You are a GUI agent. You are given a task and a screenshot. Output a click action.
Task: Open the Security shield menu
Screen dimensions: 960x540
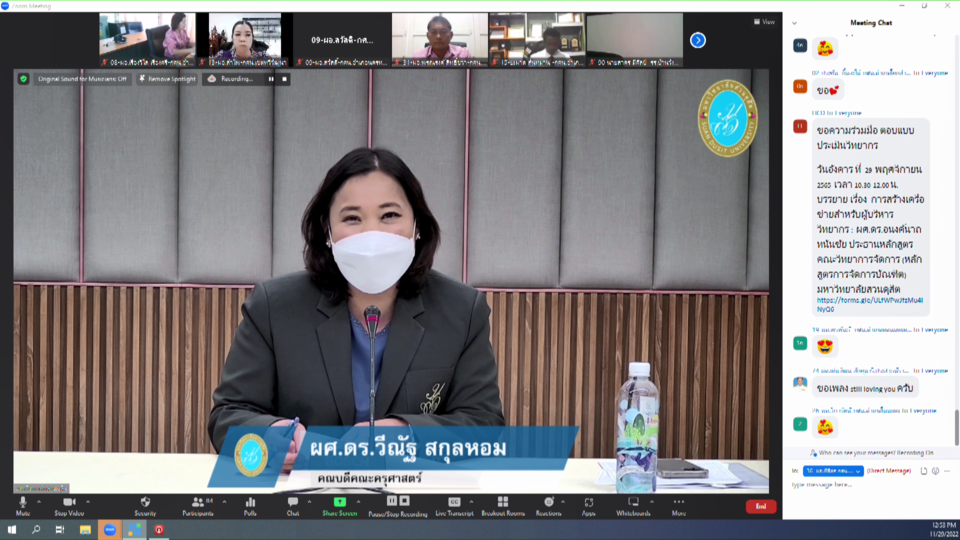(145, 506)
